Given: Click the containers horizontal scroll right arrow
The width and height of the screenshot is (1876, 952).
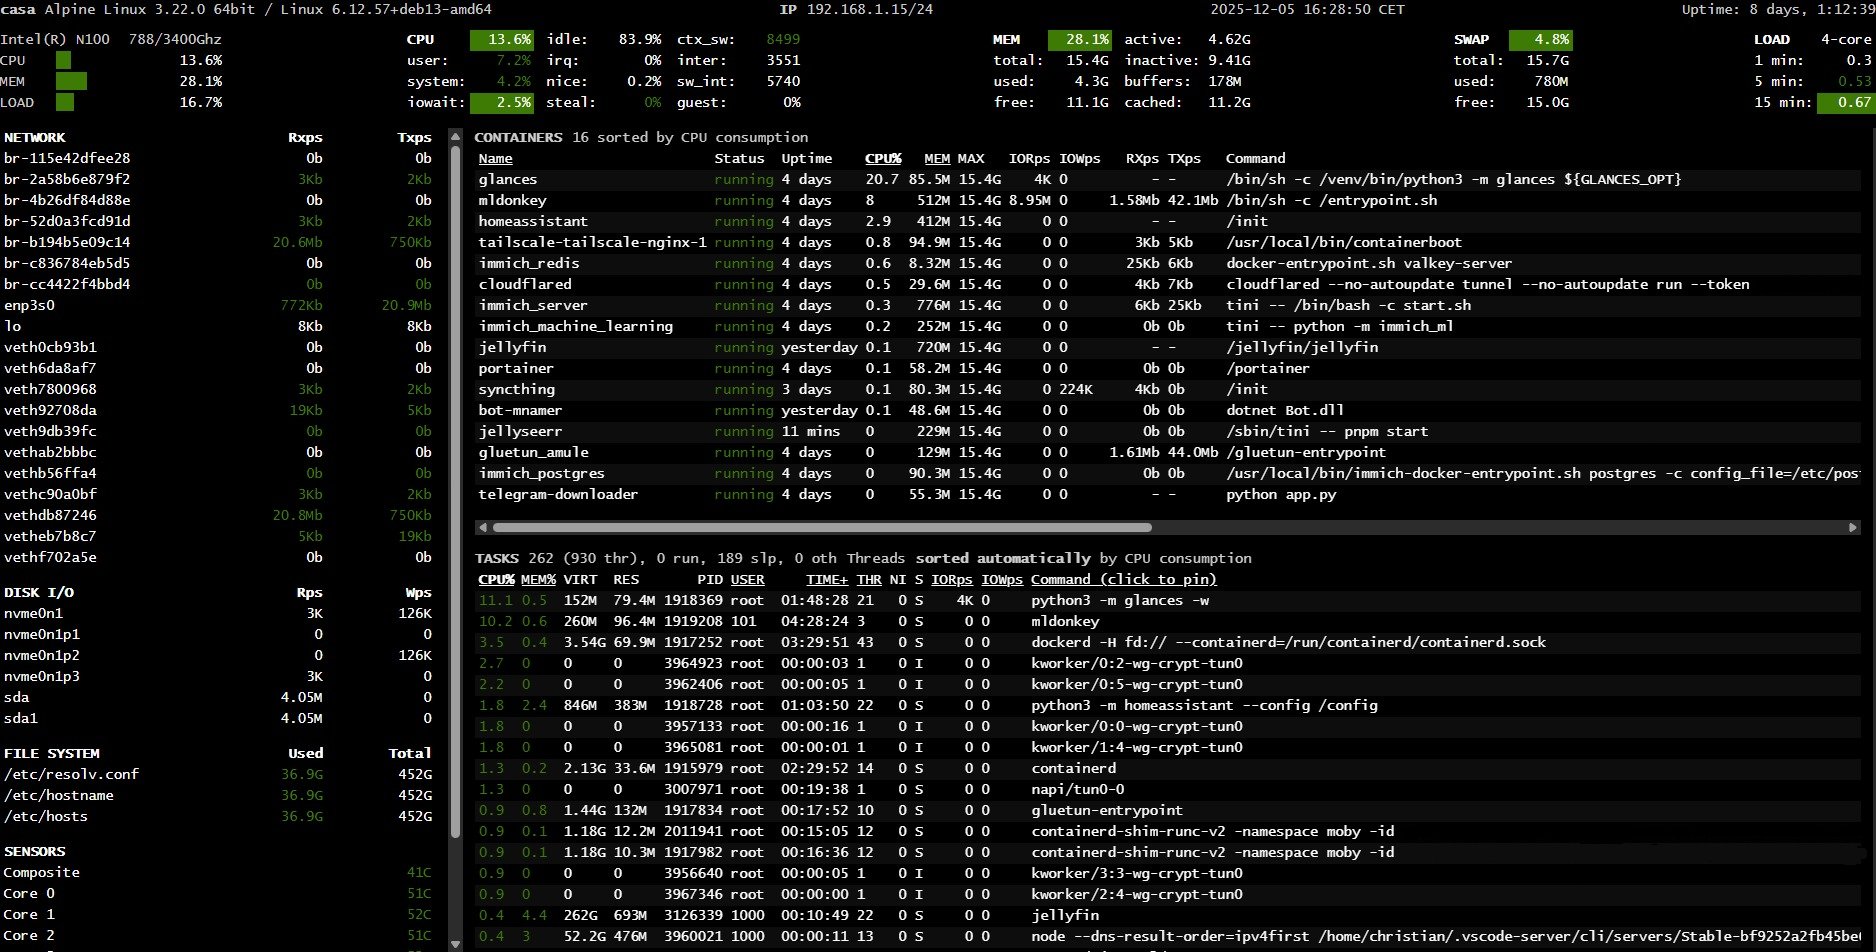Looking at the screenshot, I should 1852,527.
